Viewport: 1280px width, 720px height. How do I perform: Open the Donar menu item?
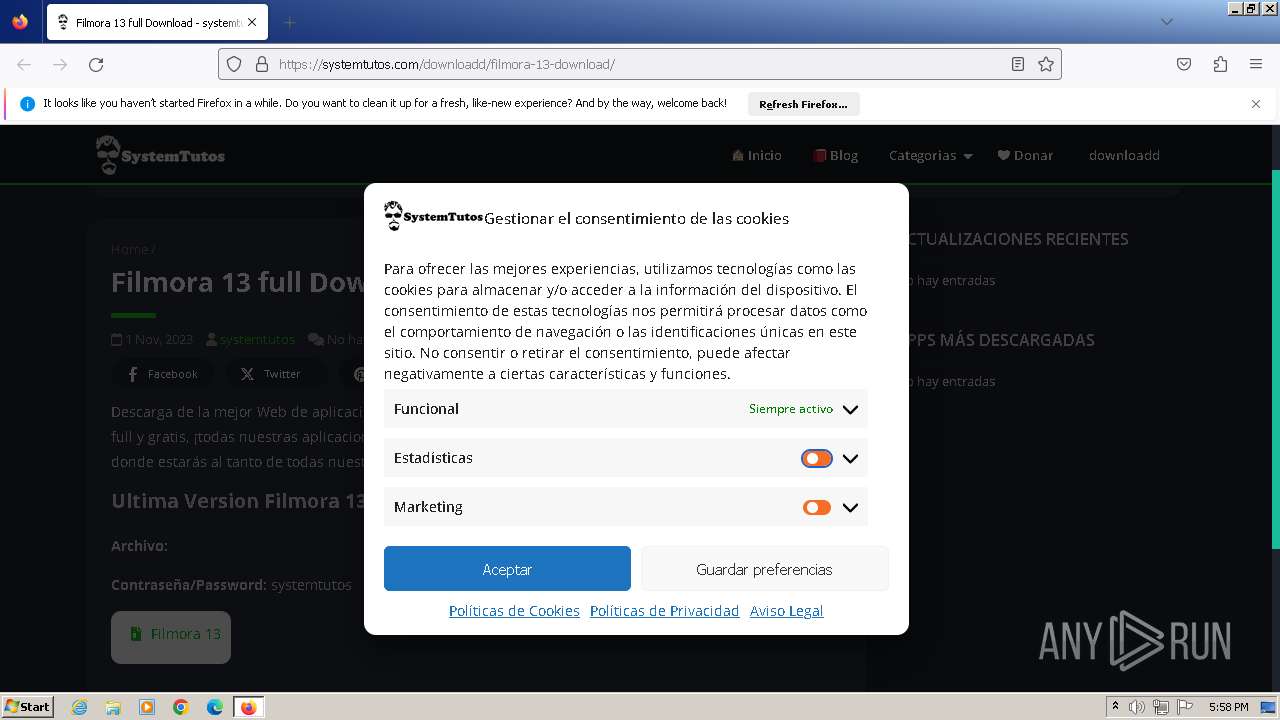click(x=1025, y=155)
